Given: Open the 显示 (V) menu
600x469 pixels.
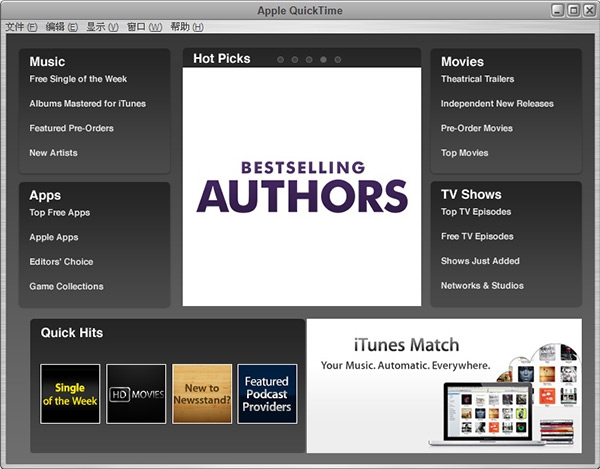Looking at the screenshot, I should [103, 27].
